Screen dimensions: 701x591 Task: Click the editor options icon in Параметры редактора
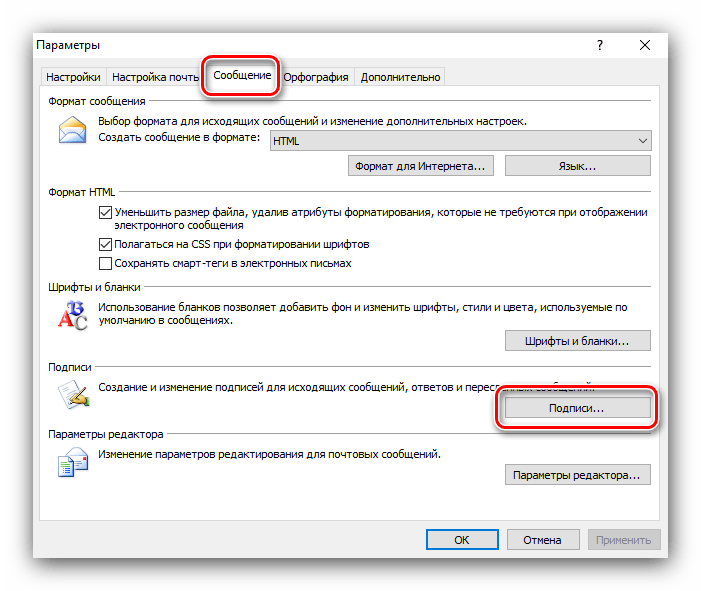pos(73,463)
